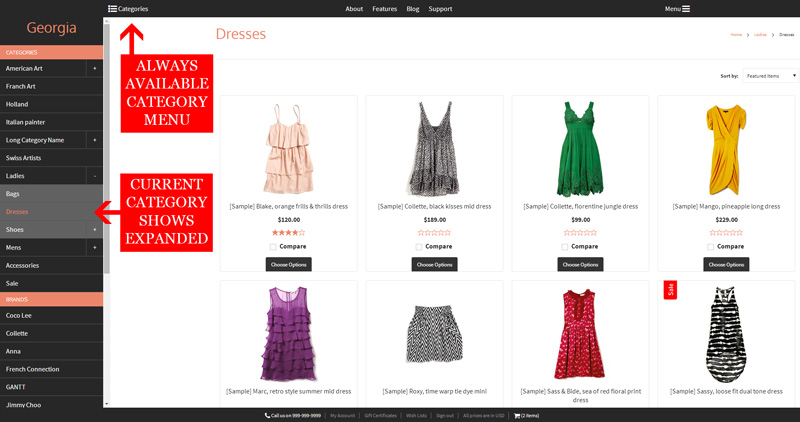This screenshot has height=422, width=800.
Task: Go to Home in breadcrumb
Action: tap(736, 35)
